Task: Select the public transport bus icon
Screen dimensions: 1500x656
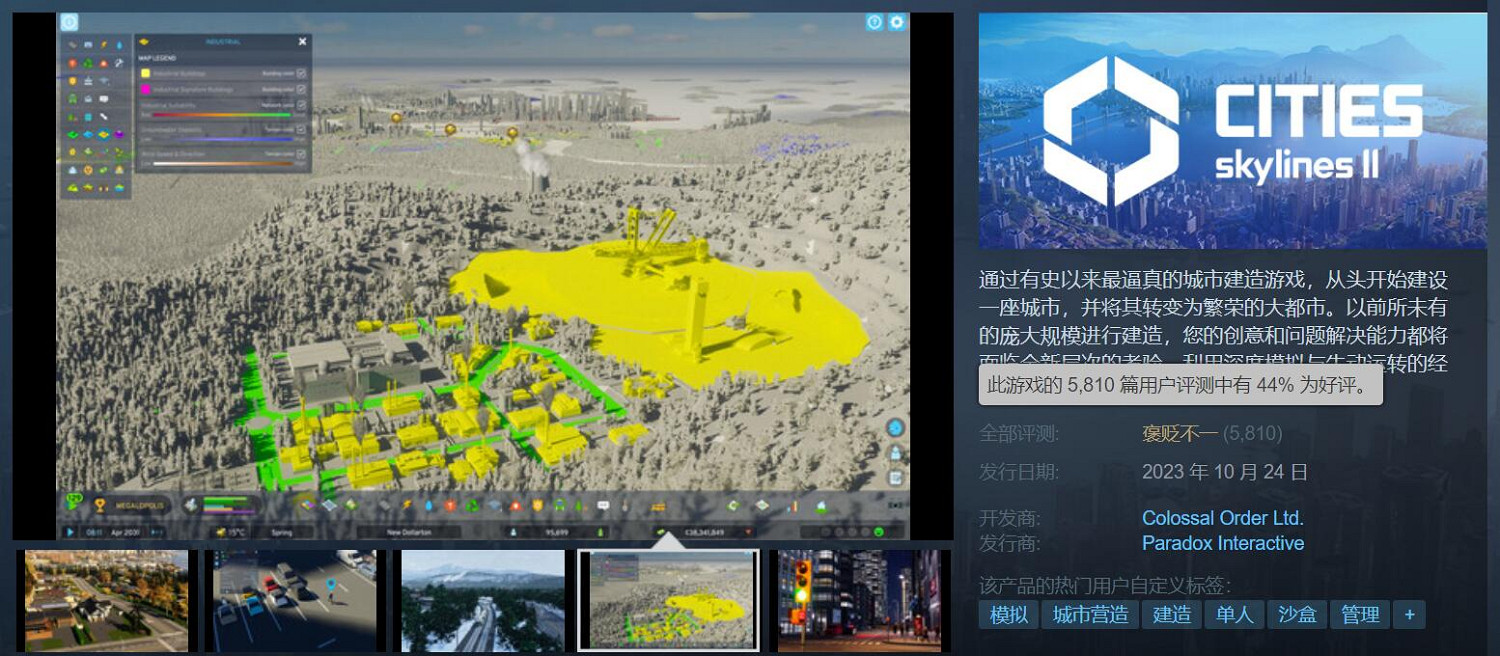Action: pos(559,505)
